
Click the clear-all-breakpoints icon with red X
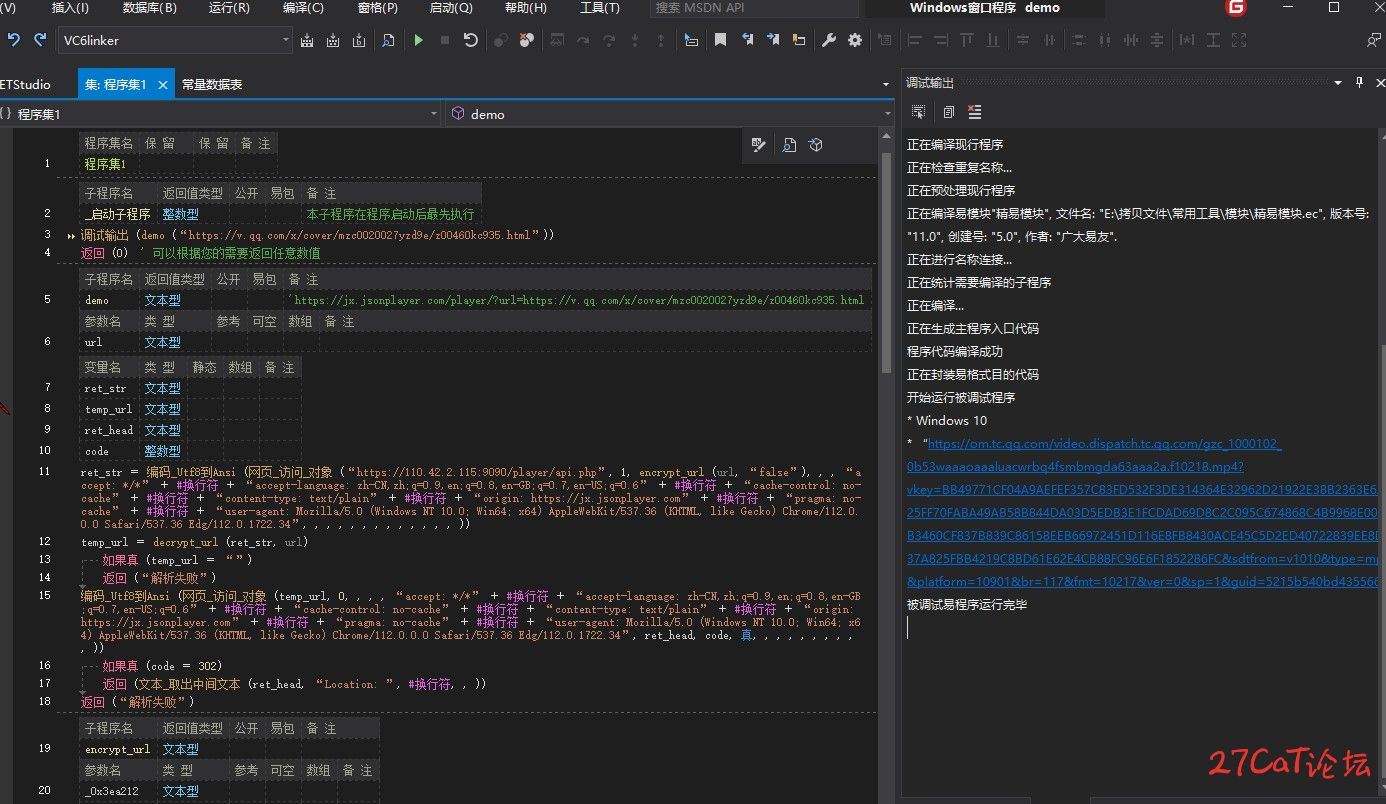(x=527, y=41)
